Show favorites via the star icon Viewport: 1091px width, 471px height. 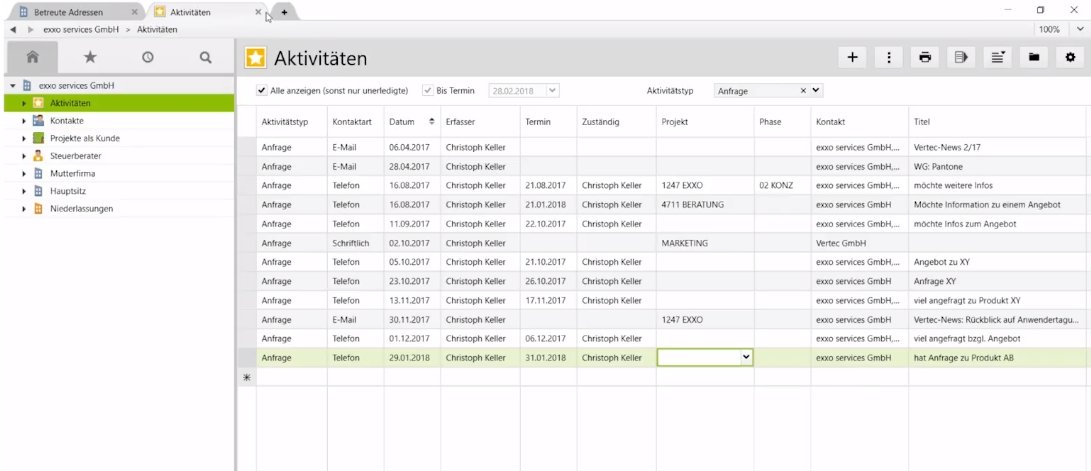tap(90, 58)
